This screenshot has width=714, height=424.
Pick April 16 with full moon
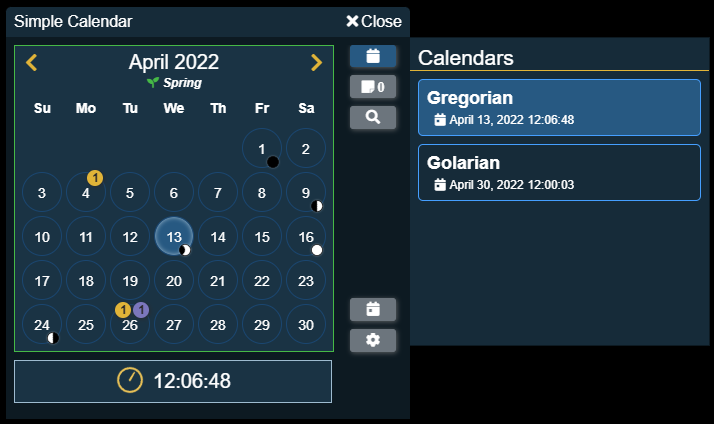[x=305, y=237]
